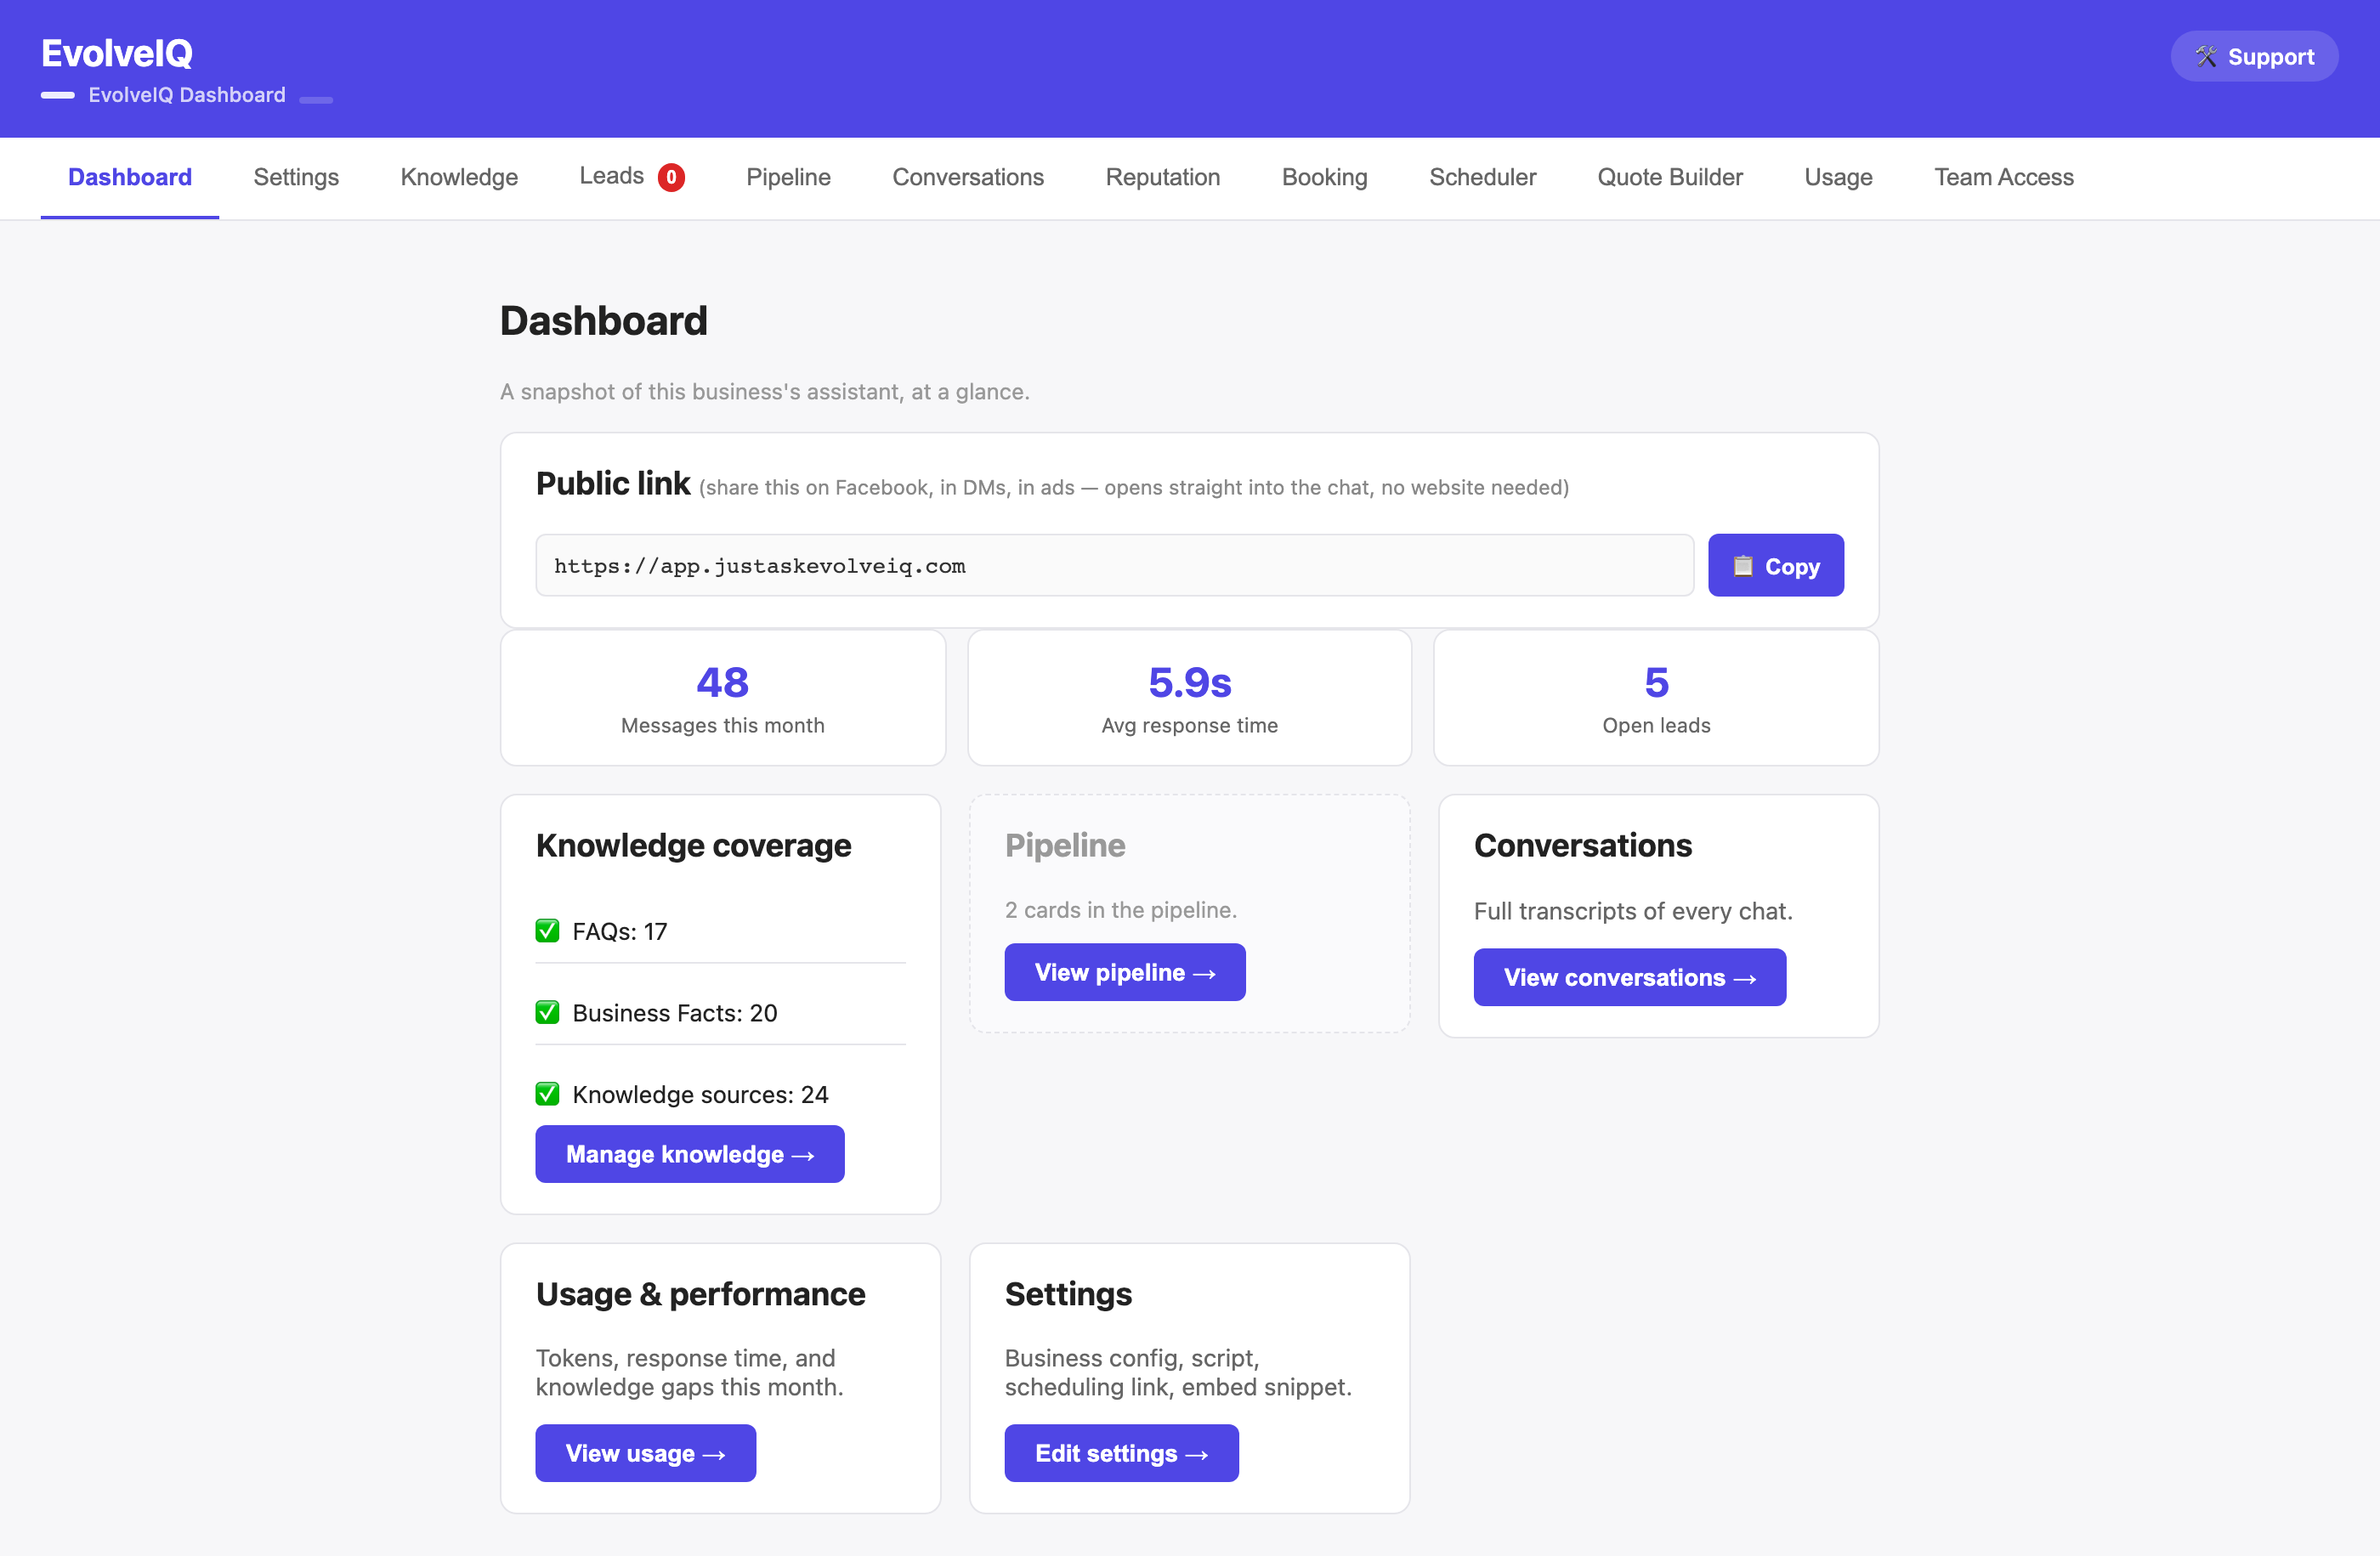The width and height of the screenshot is (2380, 1556).
Task: Copy the public link
Action: click(x=1776, y=566)
